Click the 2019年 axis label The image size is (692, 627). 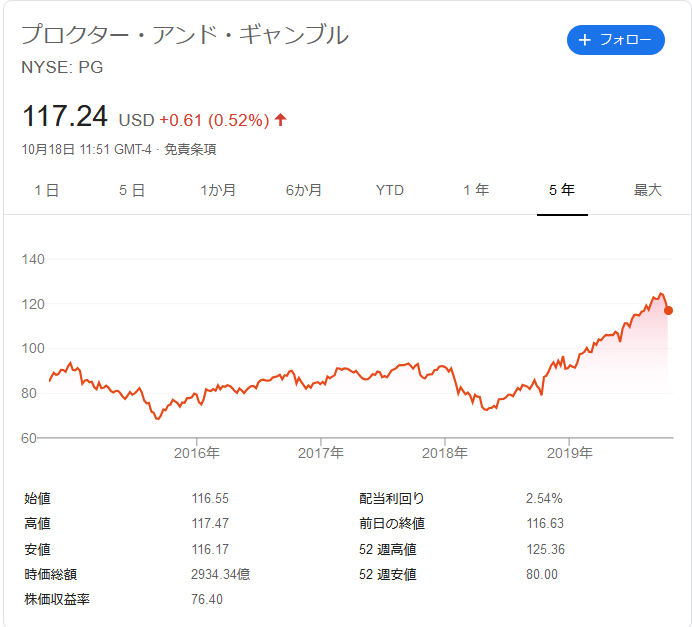click(570, 453)
